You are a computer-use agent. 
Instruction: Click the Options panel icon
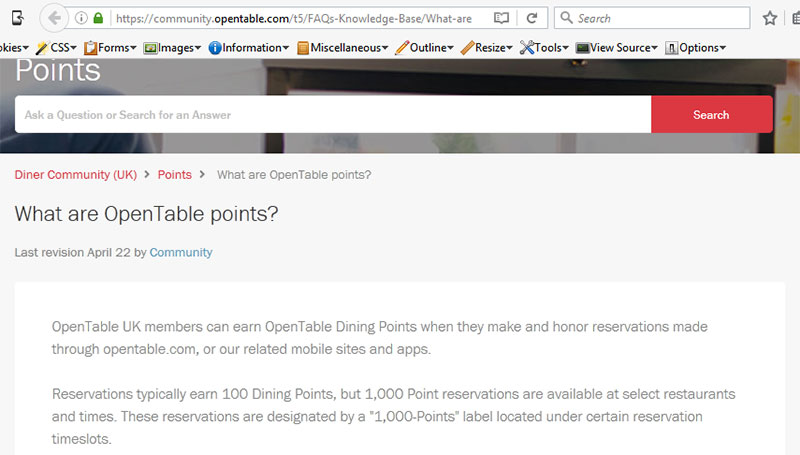671,48
